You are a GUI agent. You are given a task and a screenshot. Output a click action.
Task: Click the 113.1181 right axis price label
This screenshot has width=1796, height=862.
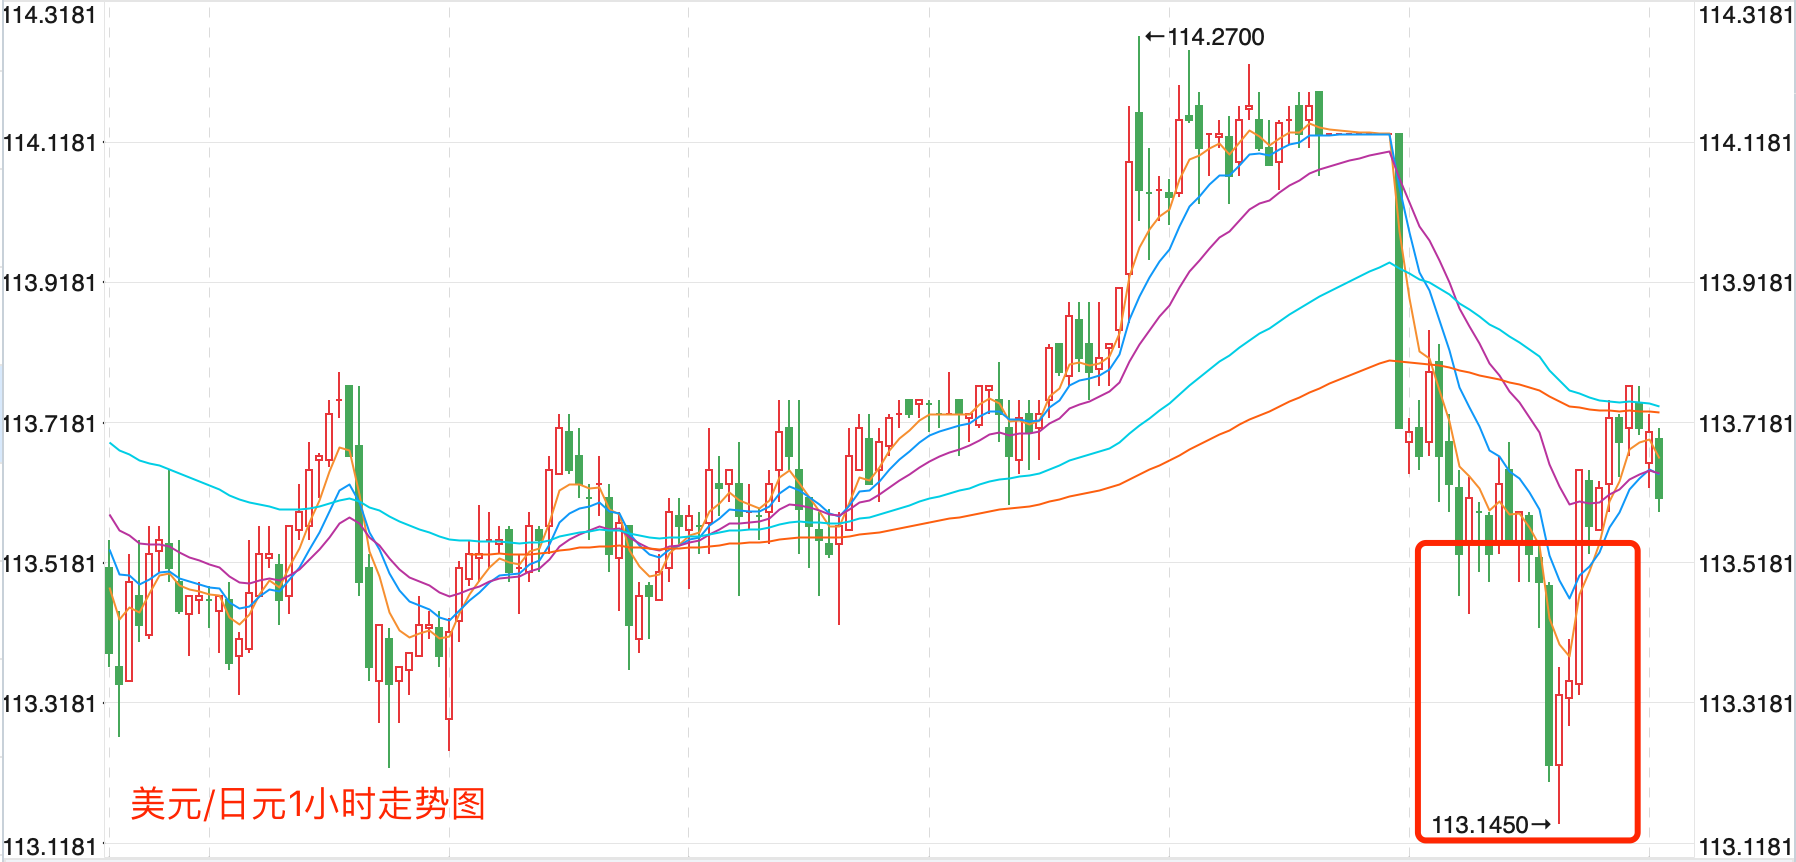click(1746, 847)
